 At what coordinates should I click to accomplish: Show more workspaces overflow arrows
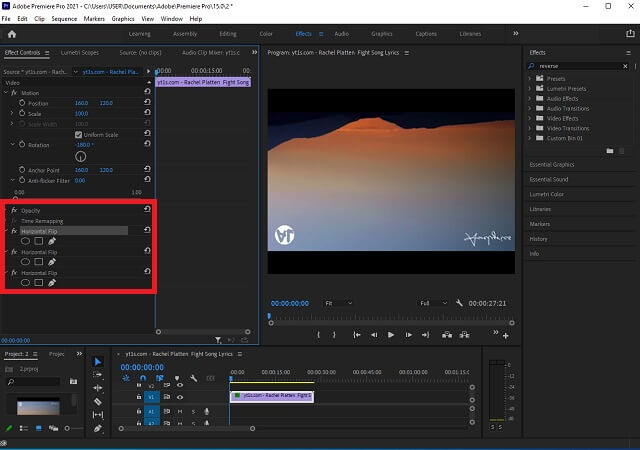point(516,33)
